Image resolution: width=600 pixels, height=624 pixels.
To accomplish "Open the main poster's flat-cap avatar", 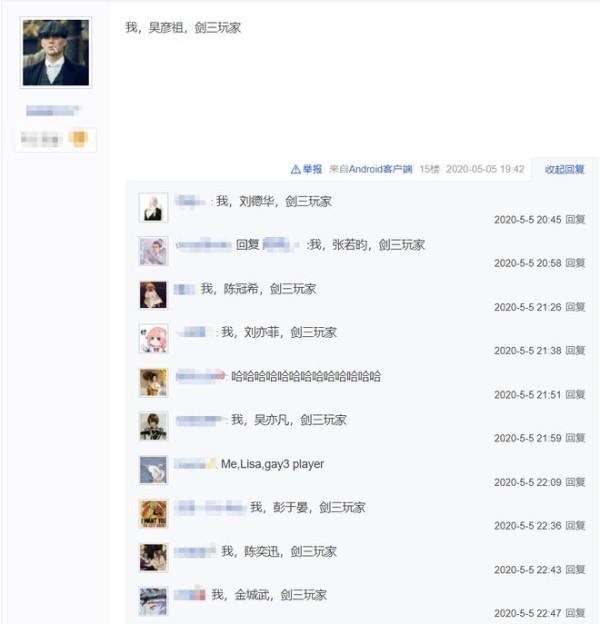I will (56, 53).
